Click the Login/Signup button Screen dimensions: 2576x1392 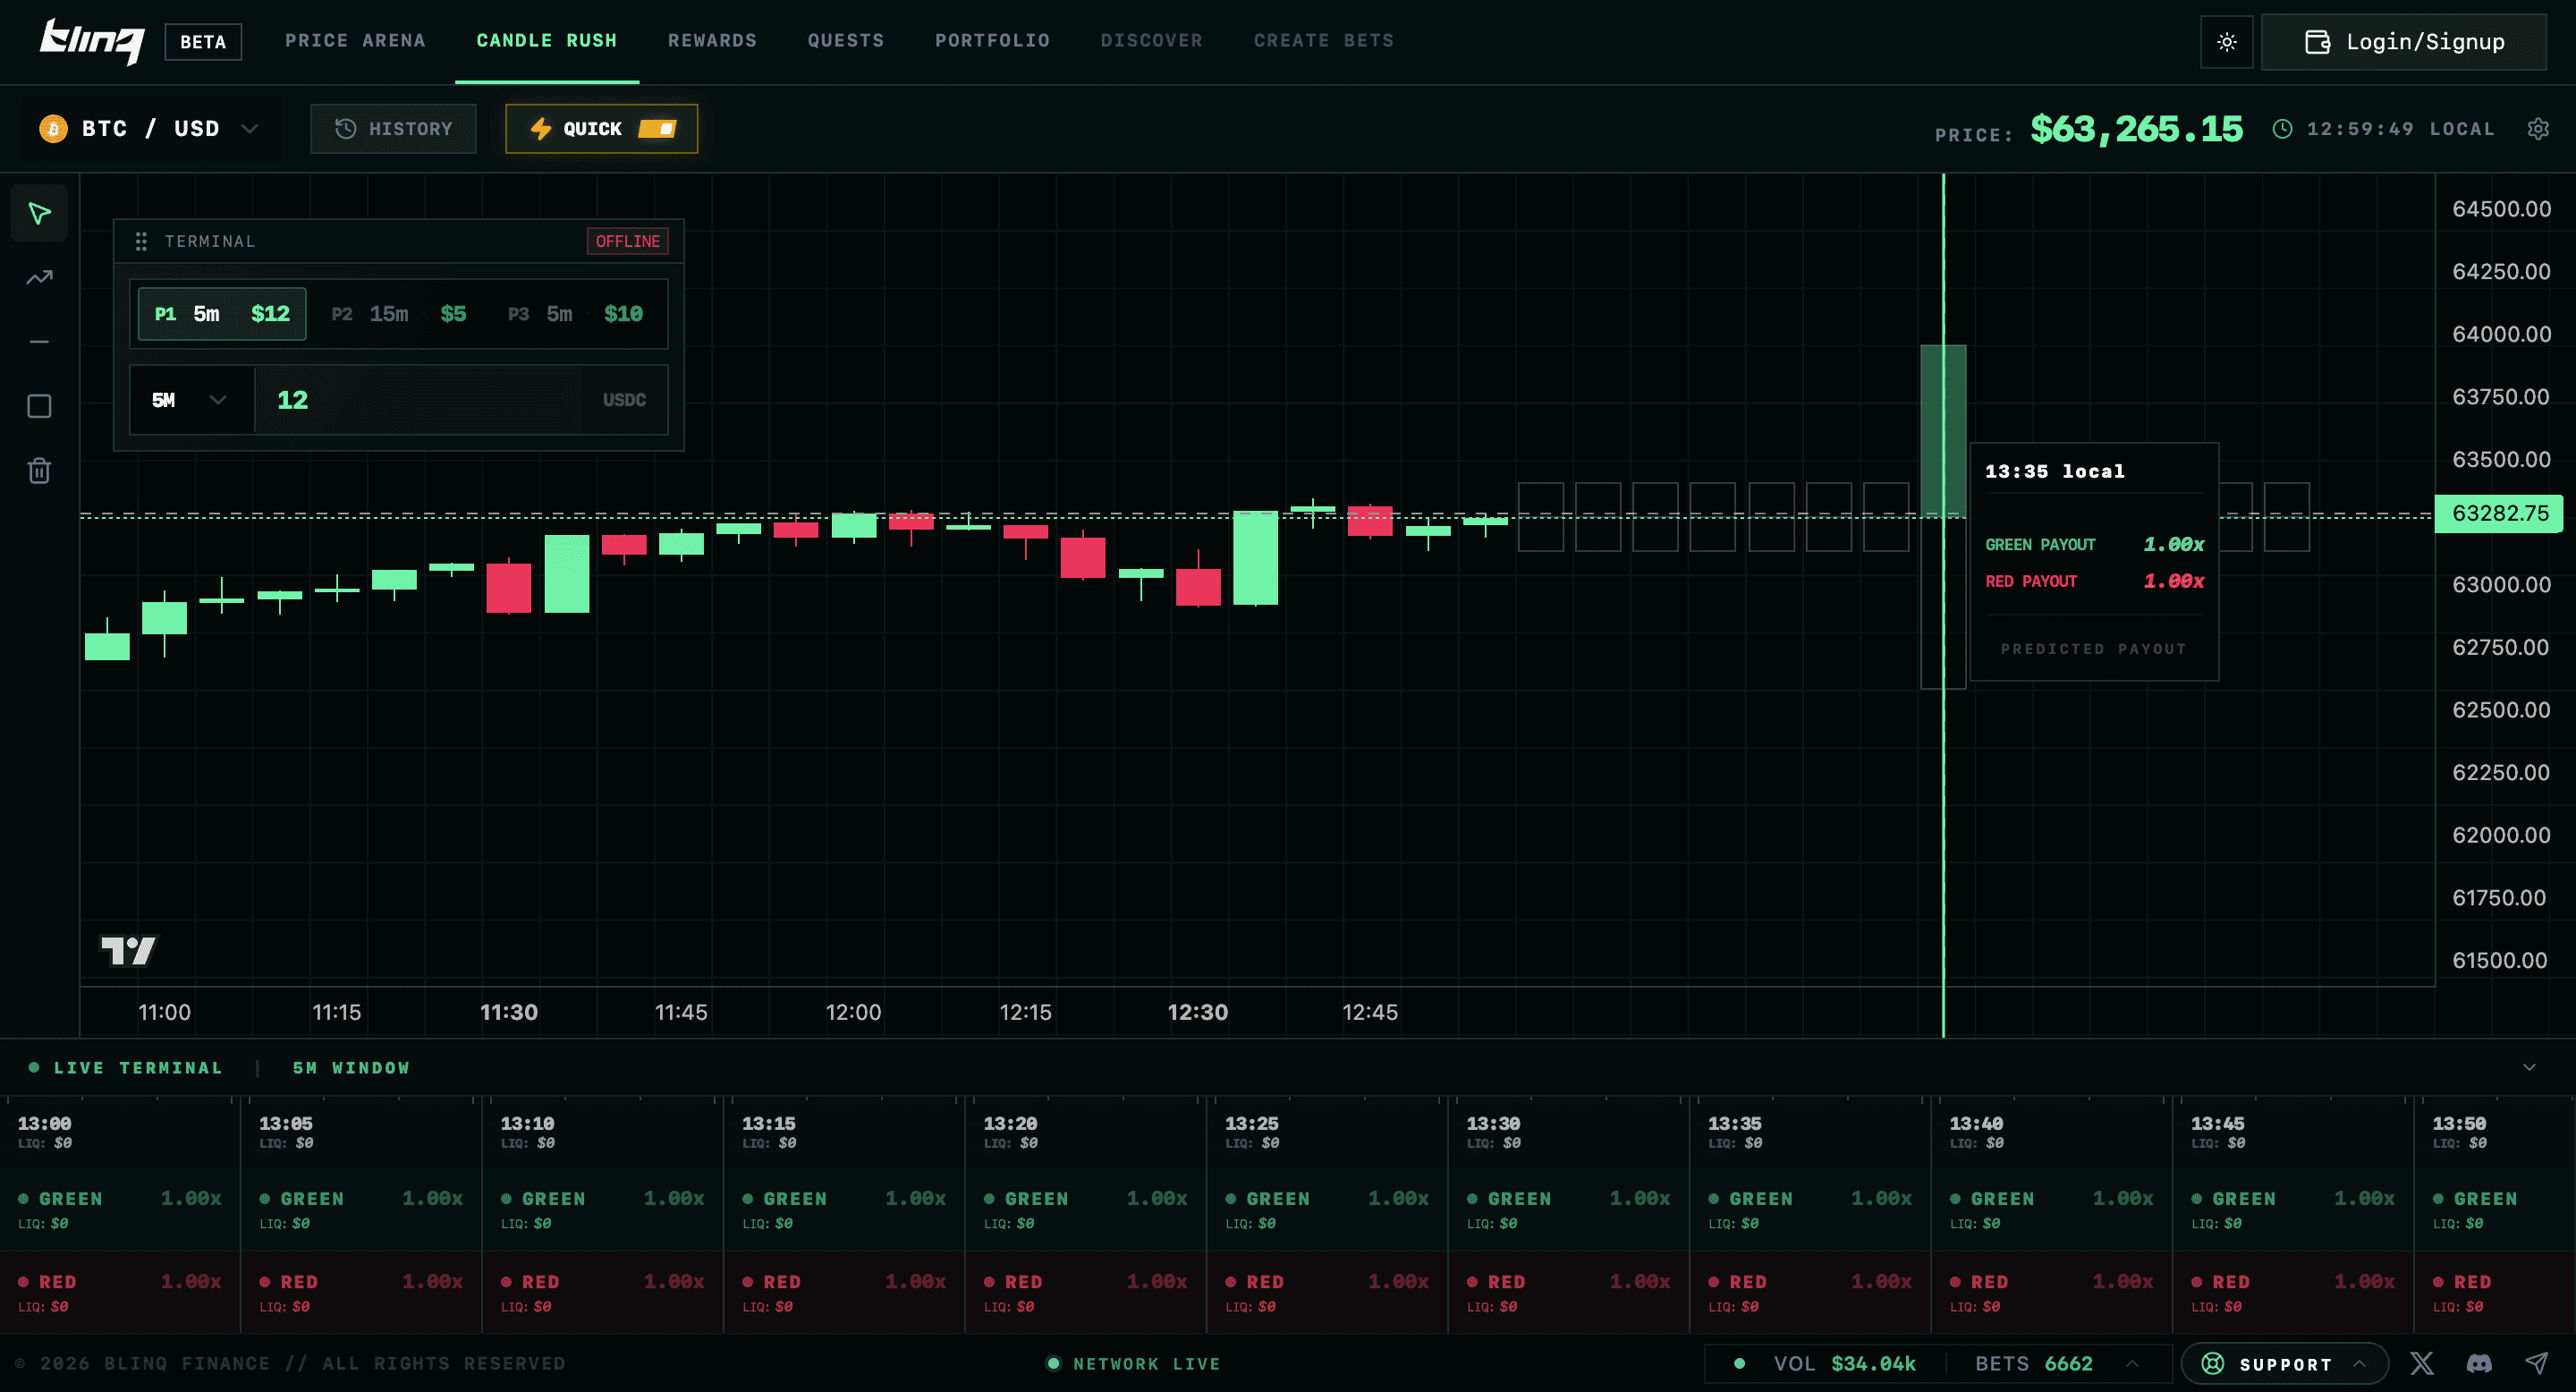click(x=2403, y=42)
